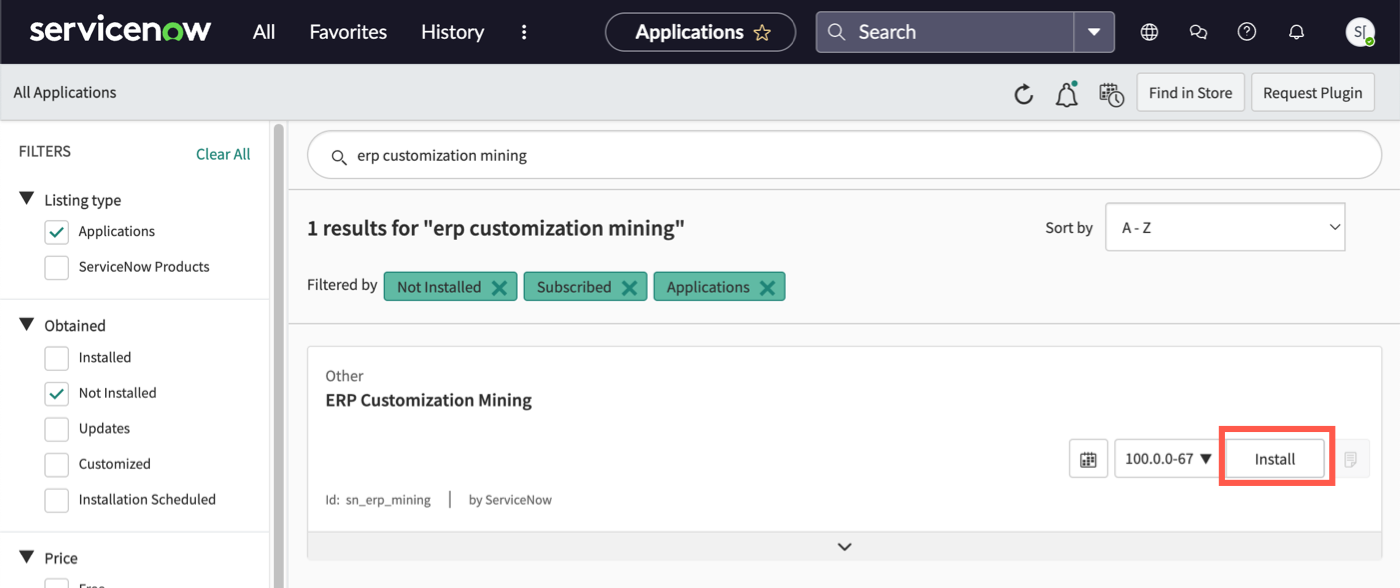The height and width of the screenshot is (588, 1400).
Task: Refresh the applications list
Action: pos(1023,94)
